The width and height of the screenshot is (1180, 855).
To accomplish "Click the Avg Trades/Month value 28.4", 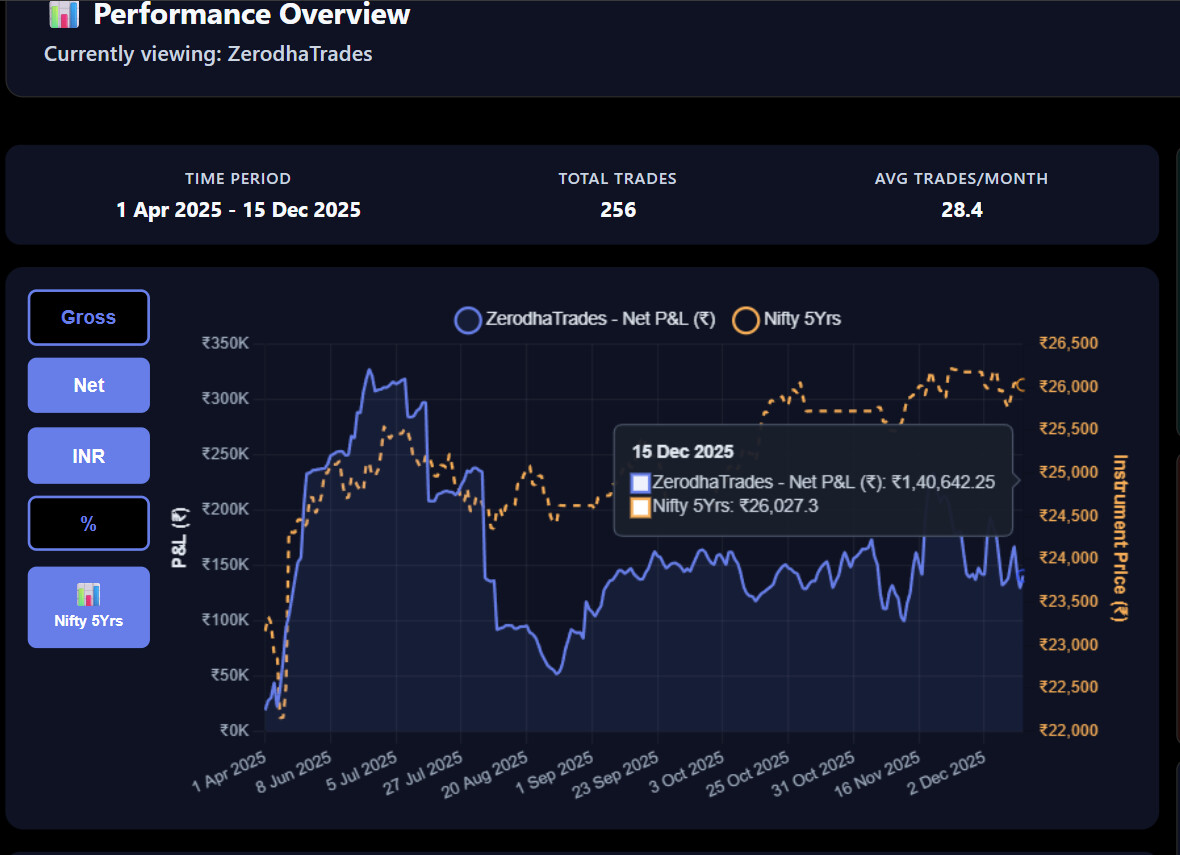I will (961, 210).
